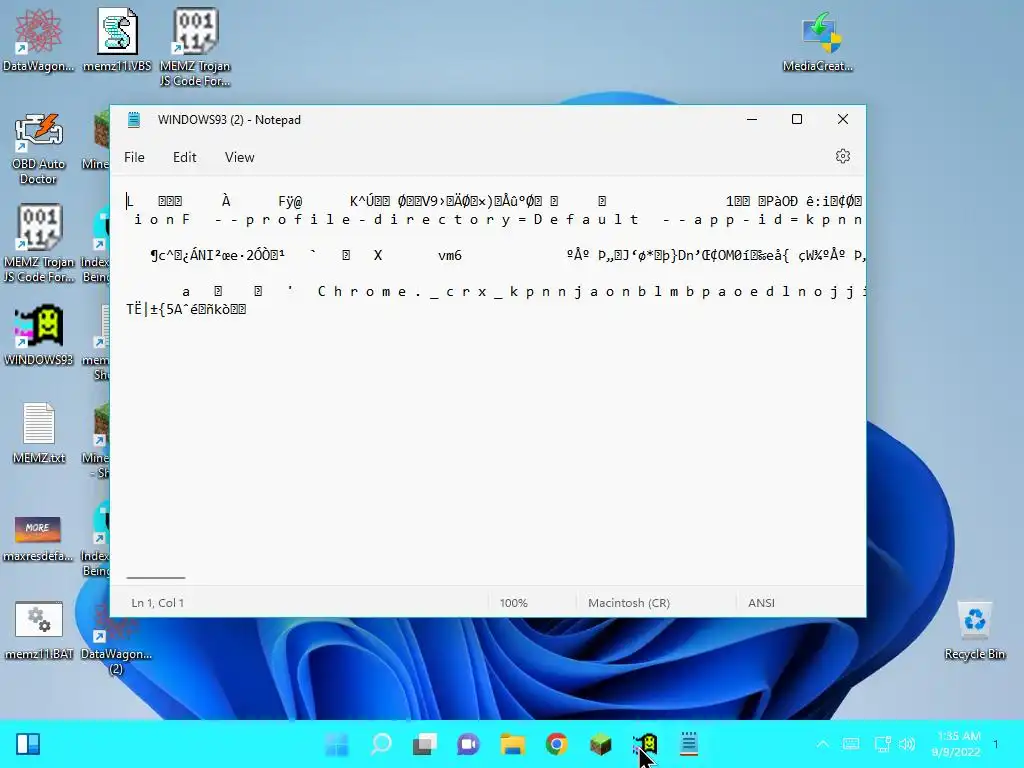1024x768 pixels.
Task: Open the Widgets panel from taskbar
Action: click(28, 744)
